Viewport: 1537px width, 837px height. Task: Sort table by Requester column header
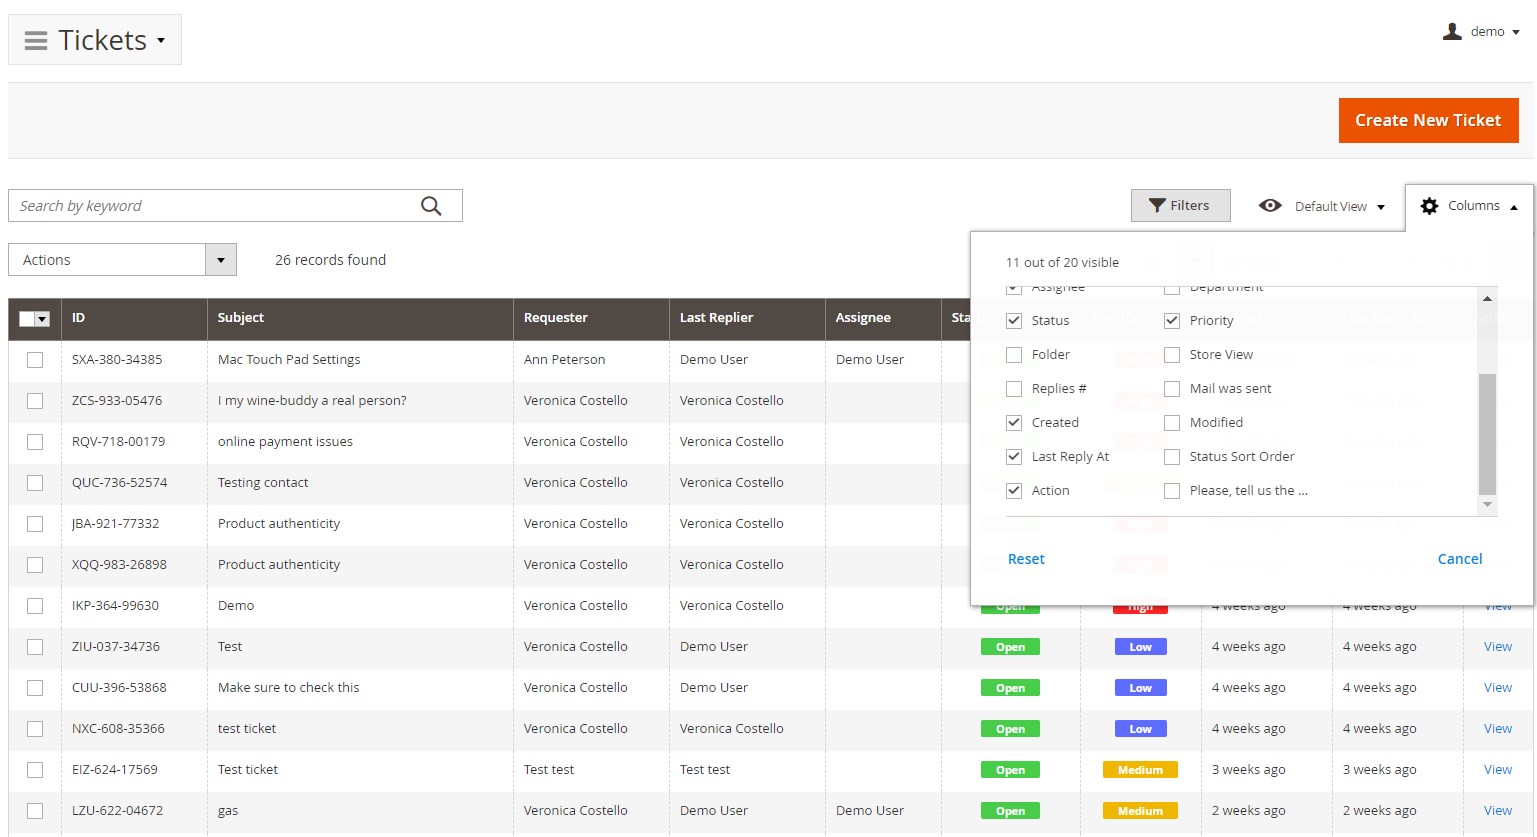coord(591,318)
